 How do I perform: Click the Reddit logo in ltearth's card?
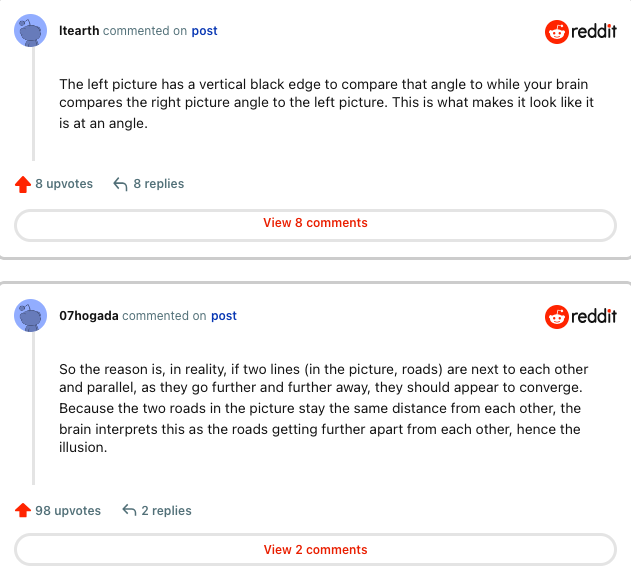pos(580,32)
